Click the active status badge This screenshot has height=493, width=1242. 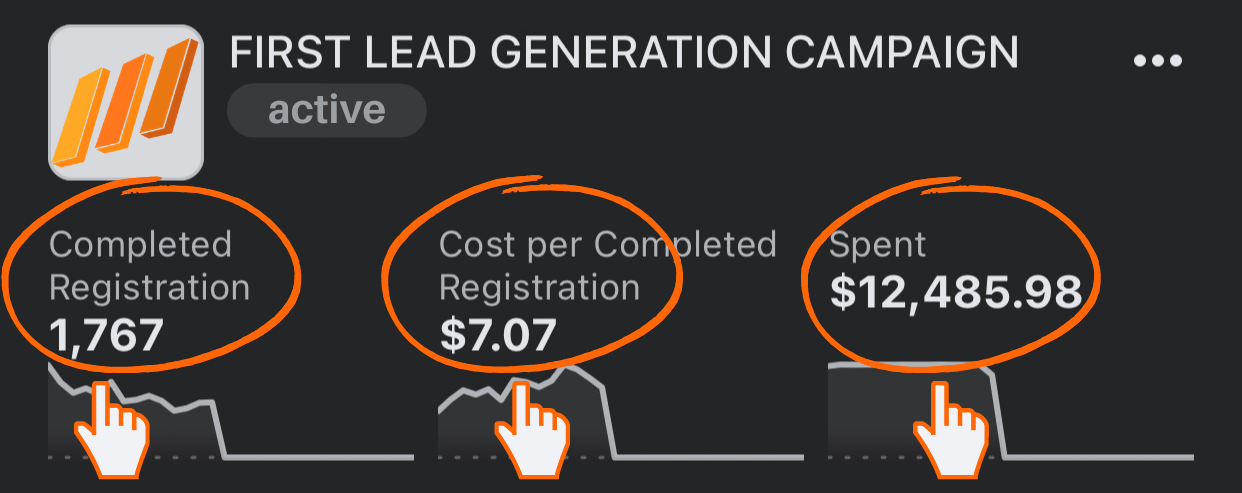327,109
